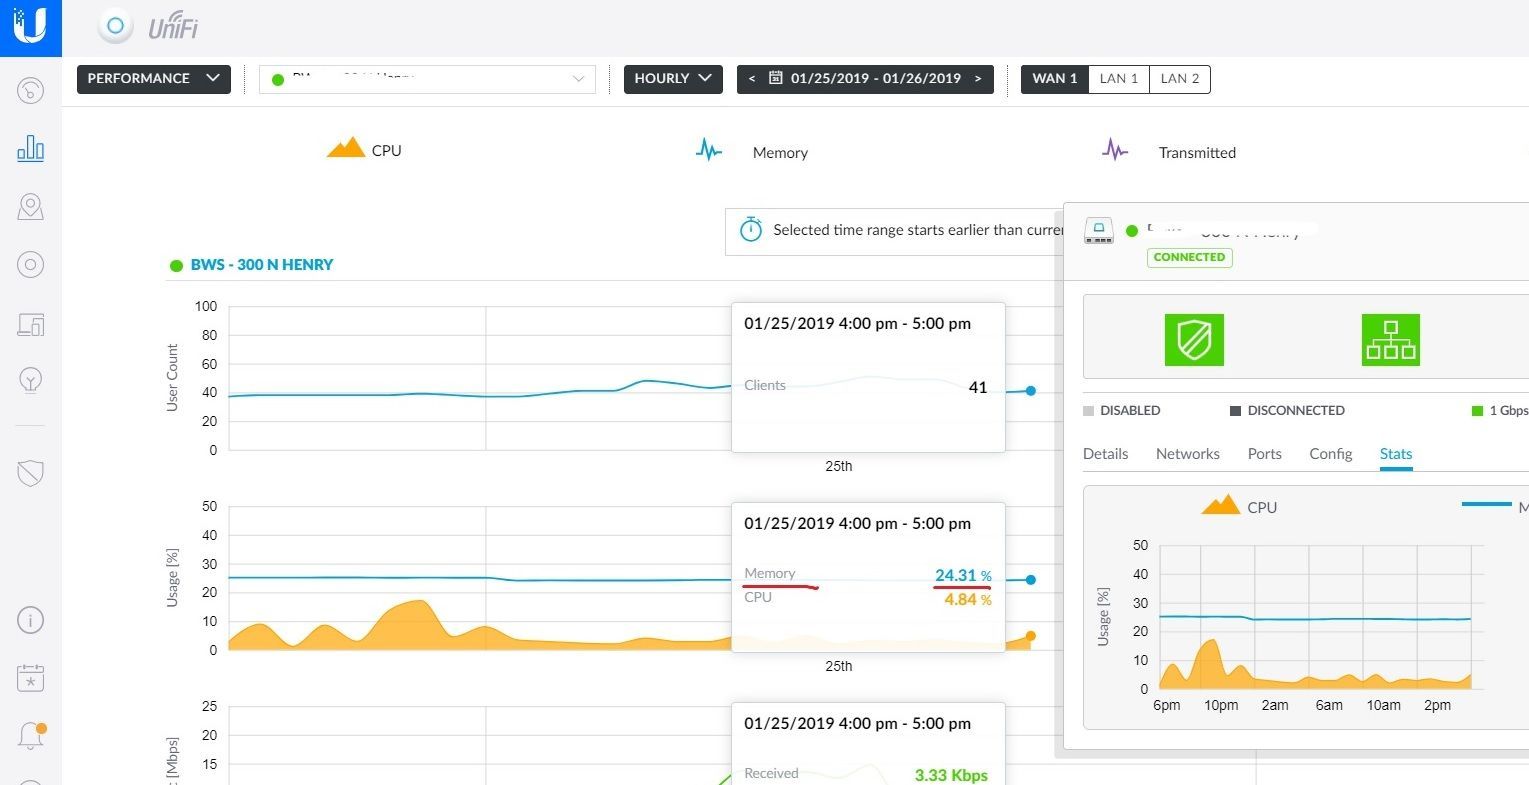
Task: Click the BWS - 300 N HENRY link
Action: pos(262,265)
